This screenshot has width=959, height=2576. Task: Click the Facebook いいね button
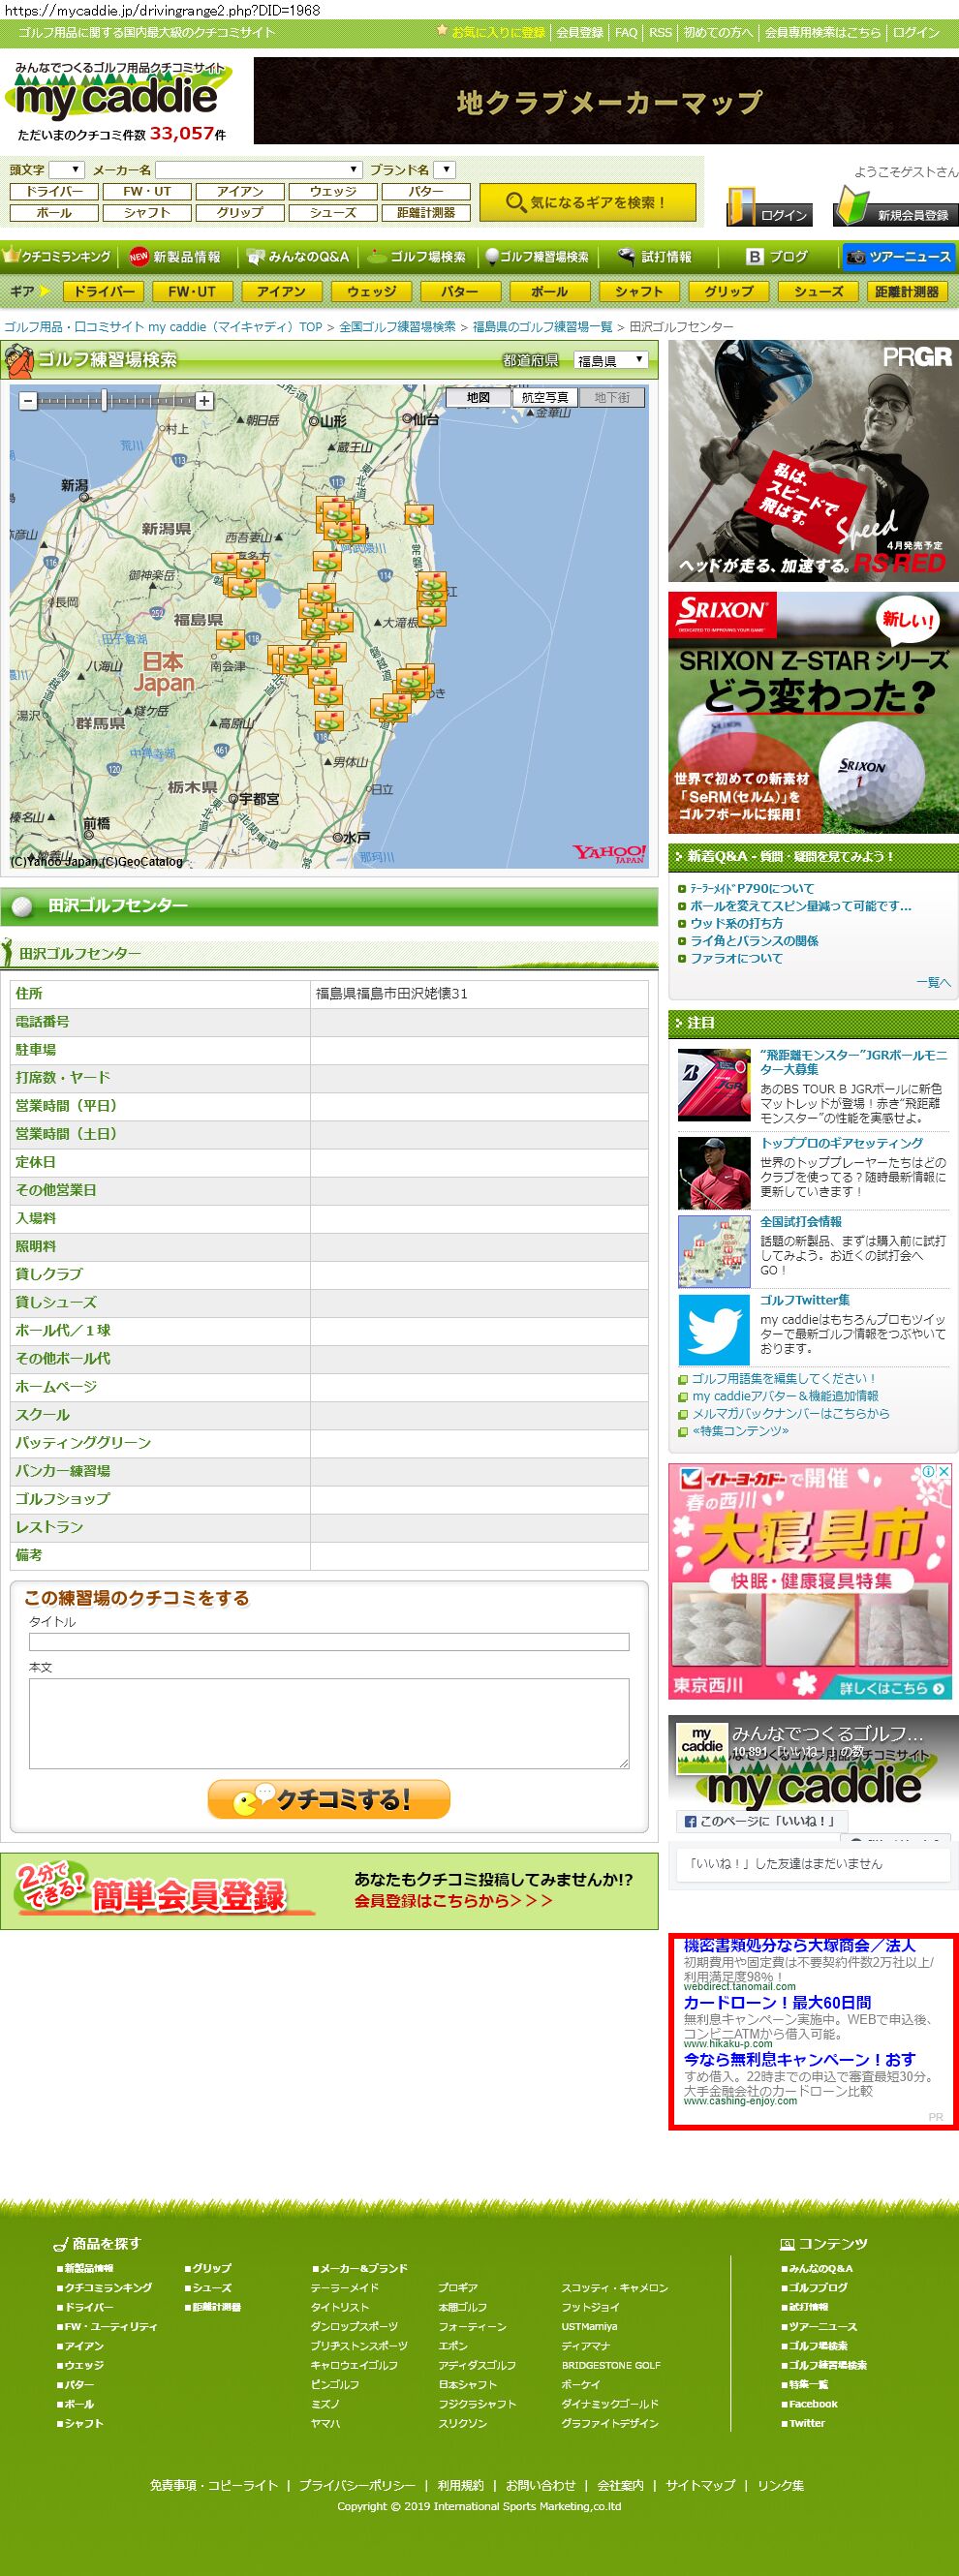(761, 1821)
